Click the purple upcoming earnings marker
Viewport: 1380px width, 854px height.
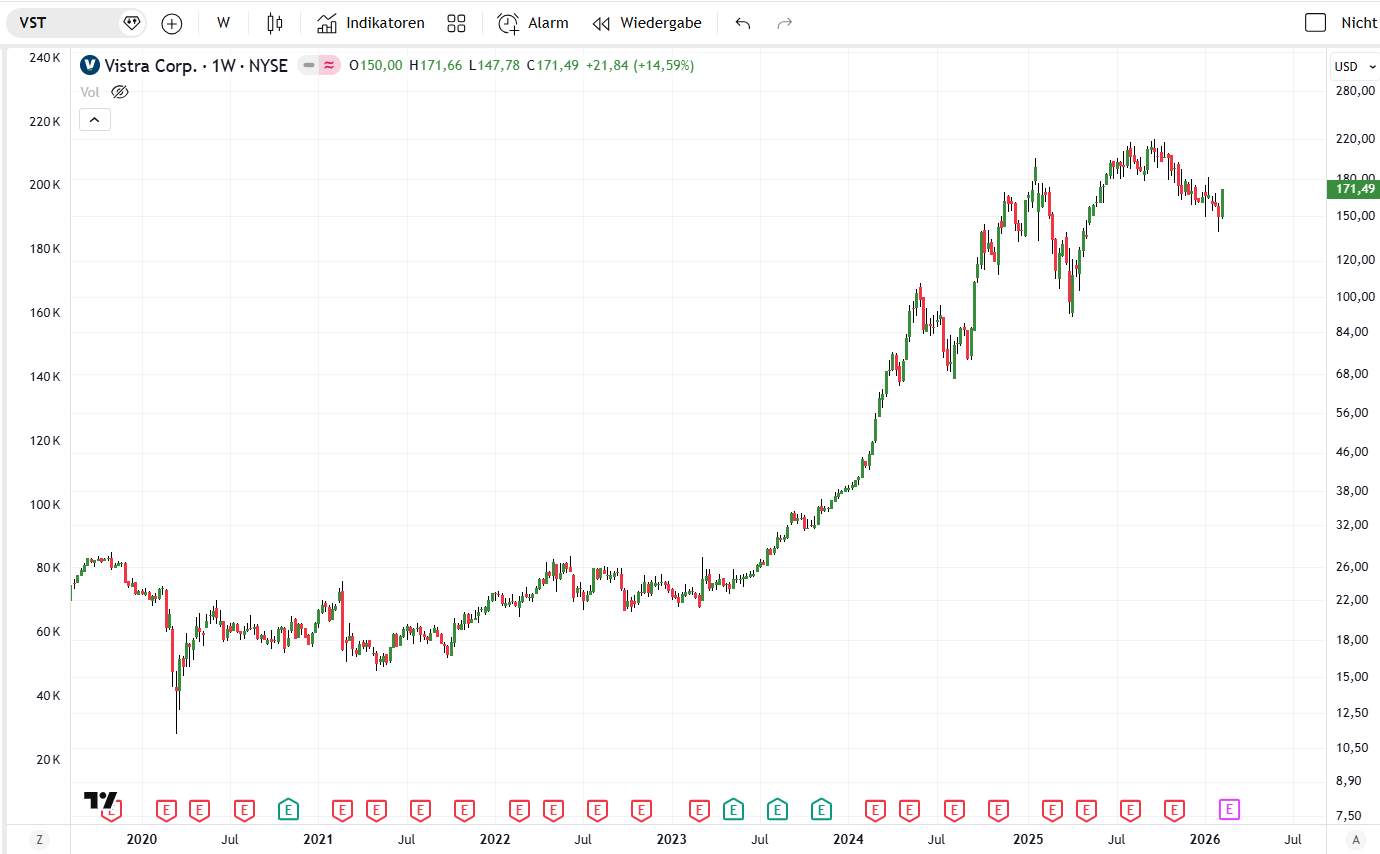[1230, 809]
